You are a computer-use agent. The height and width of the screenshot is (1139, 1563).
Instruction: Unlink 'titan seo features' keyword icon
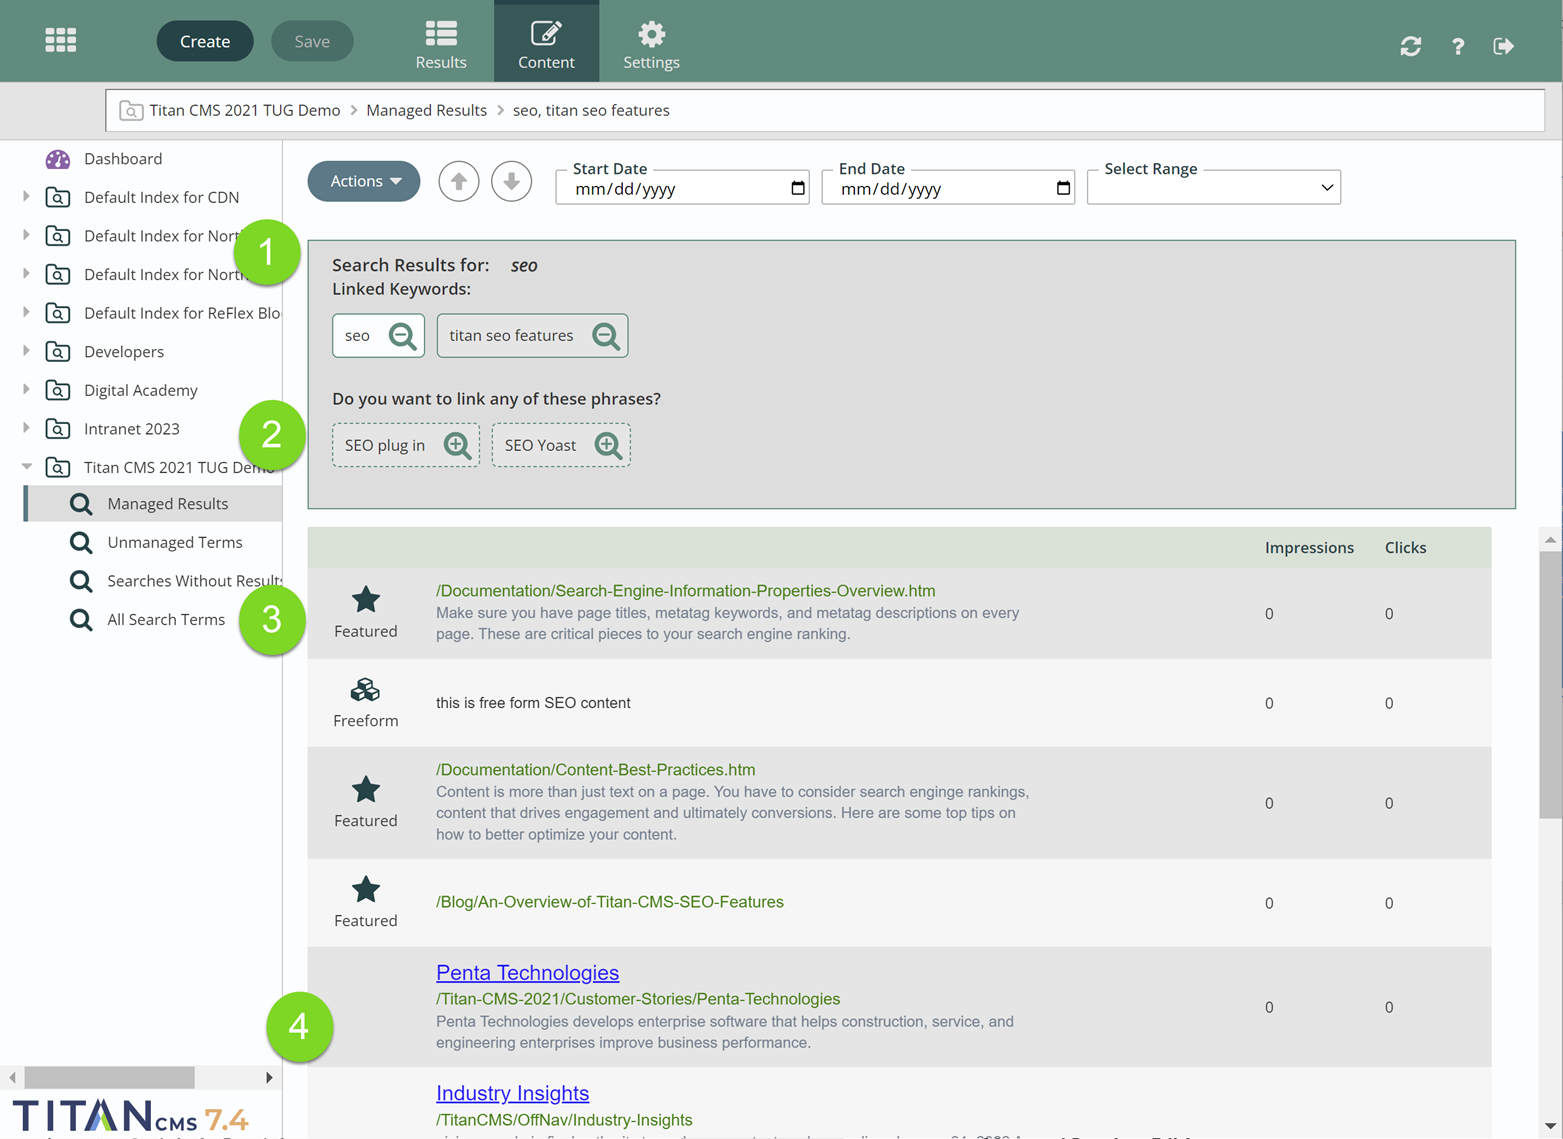(606, 336)
